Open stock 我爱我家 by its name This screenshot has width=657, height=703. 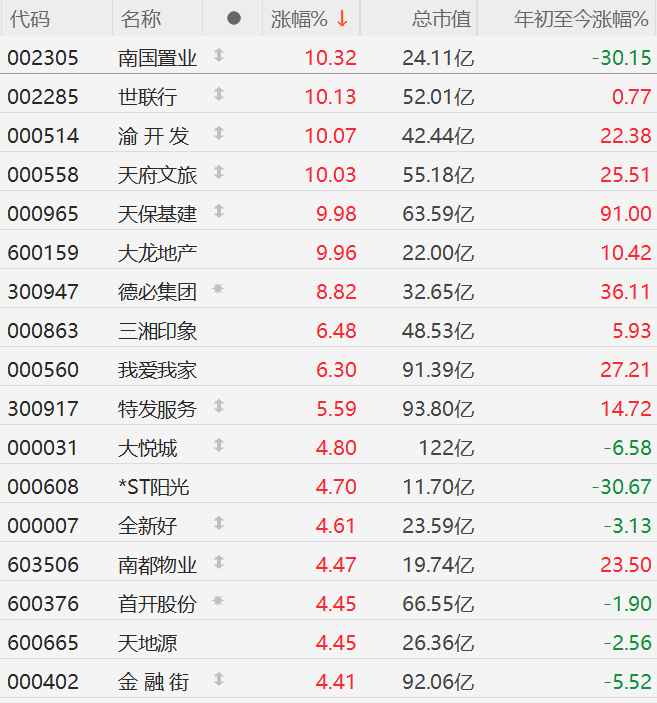157,370
